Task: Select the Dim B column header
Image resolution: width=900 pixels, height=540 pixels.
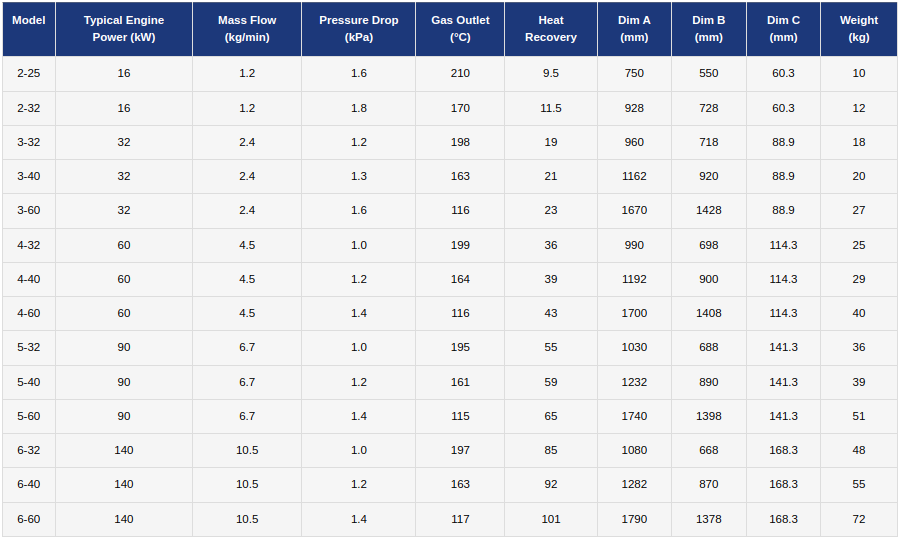Action: (709, 29)
